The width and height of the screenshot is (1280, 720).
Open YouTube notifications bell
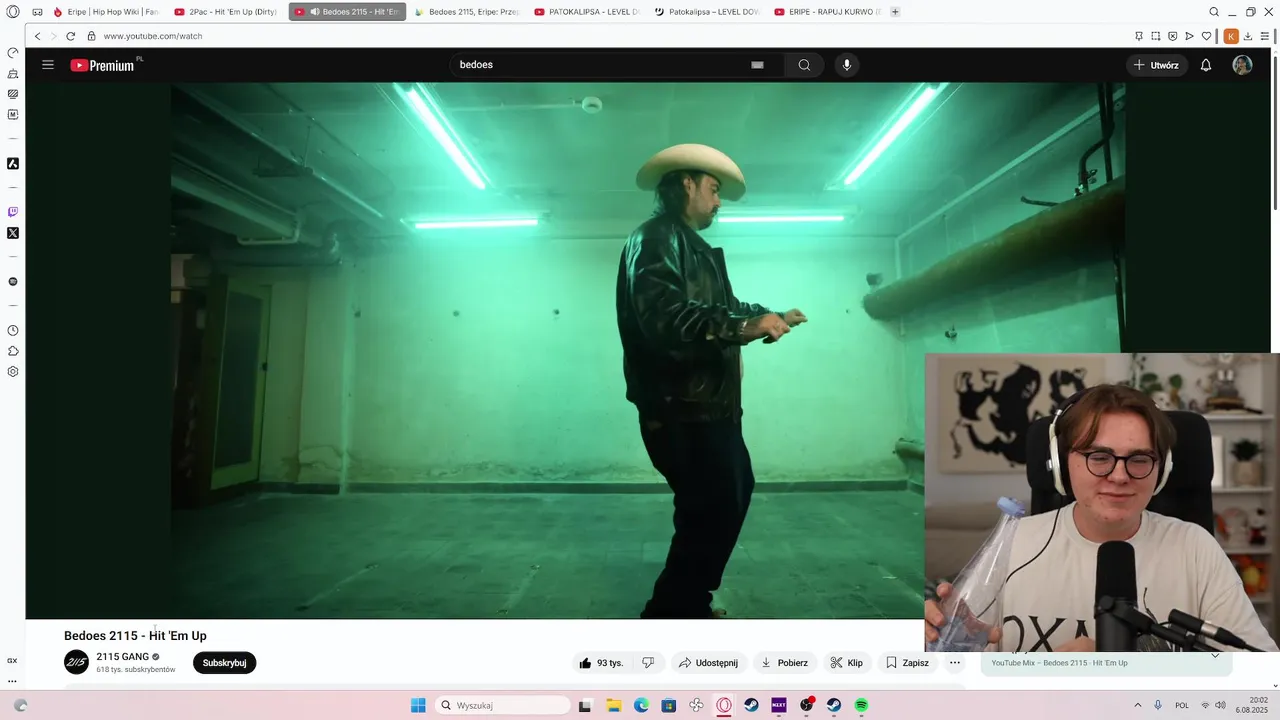(1206, 65)
